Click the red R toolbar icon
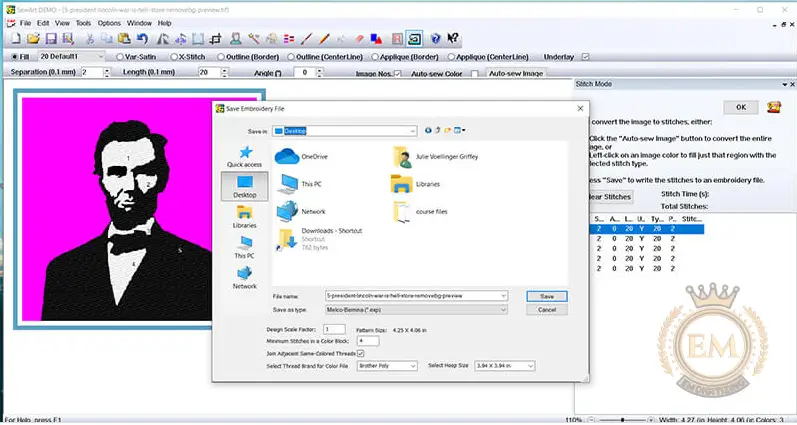This screenshot has height=425, width=797. (x=397, y=39)
